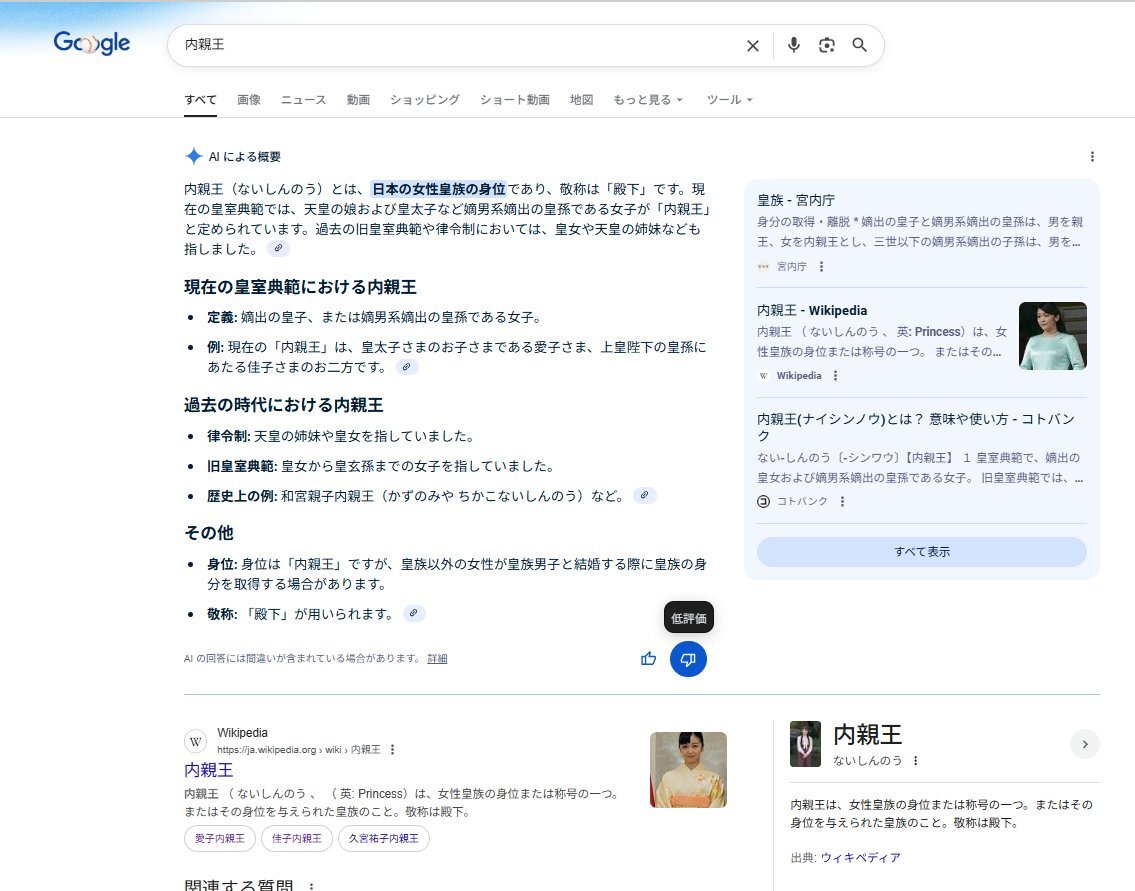Open Google Lens image search icon
Viewport: 1135px width, 891px height.
click(826, 45)
